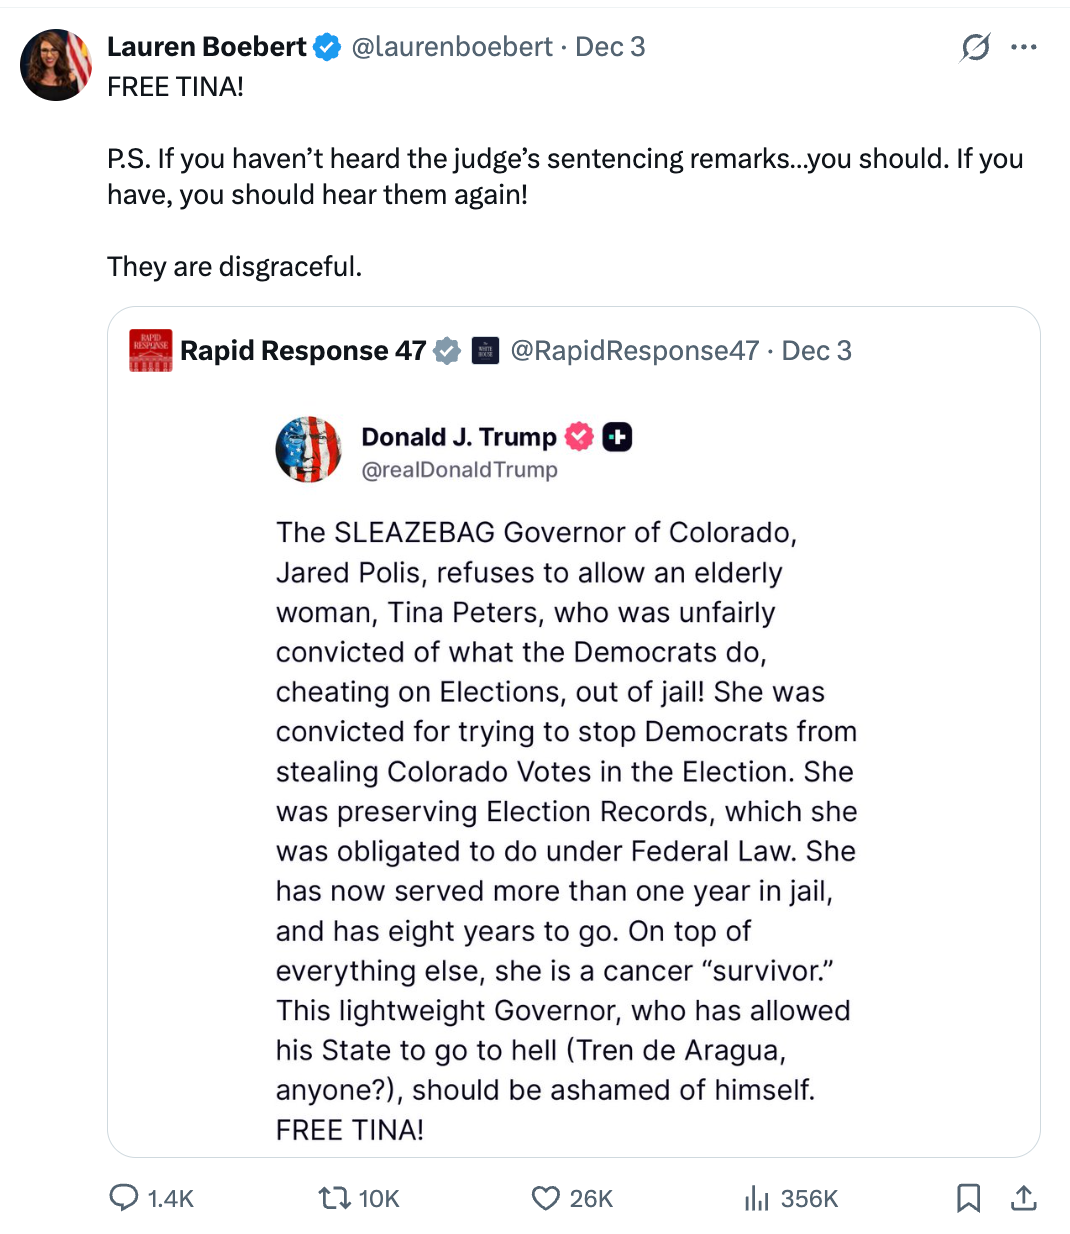Screen dimensions: 1070x1234
Task: Click the Dec 3 timestamp on Boebert's tweet
Action: tap(610, 47)
